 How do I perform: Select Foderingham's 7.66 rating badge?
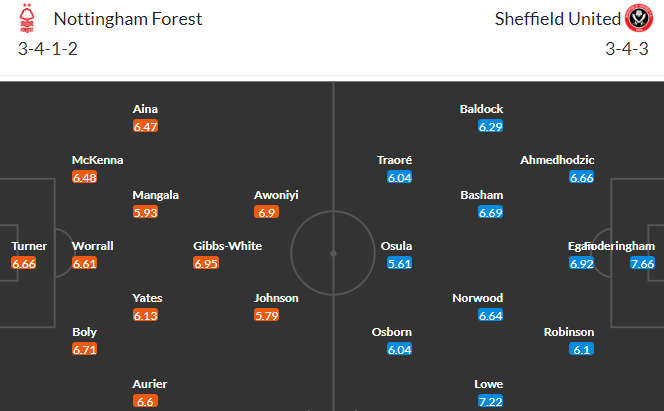pos(642,263)
